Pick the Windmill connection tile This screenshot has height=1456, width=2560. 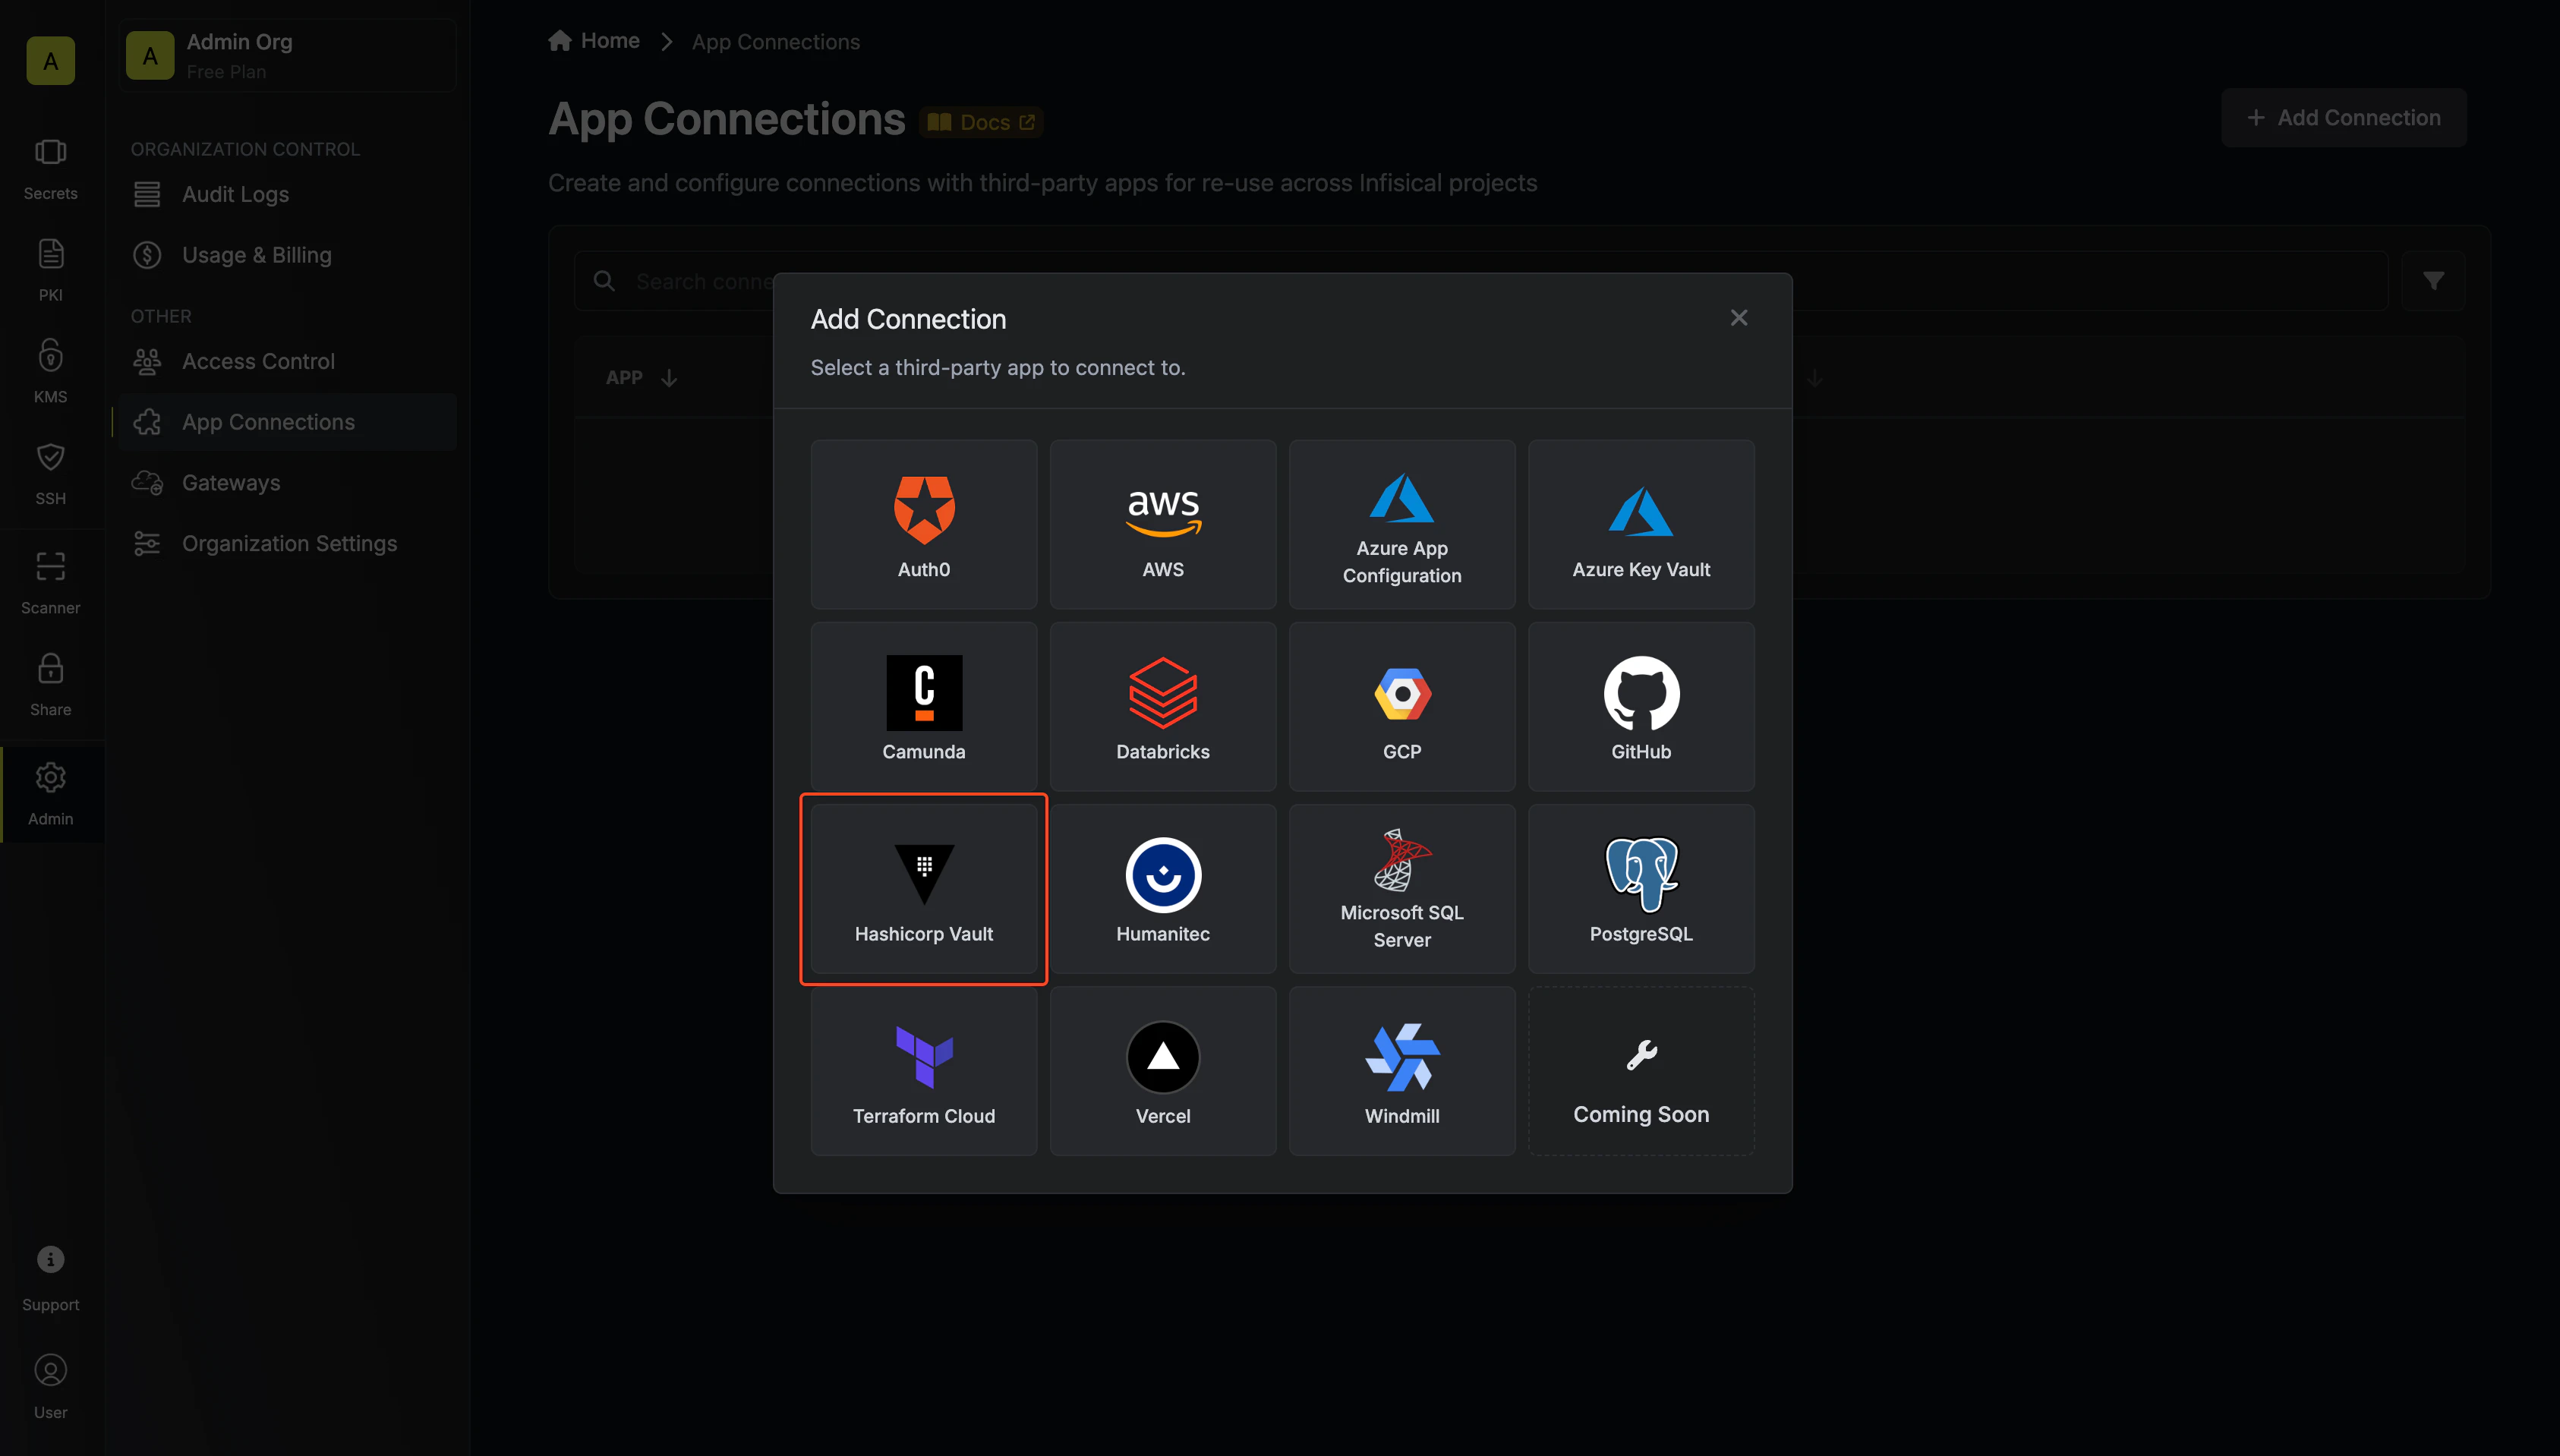point(1402,1071)
